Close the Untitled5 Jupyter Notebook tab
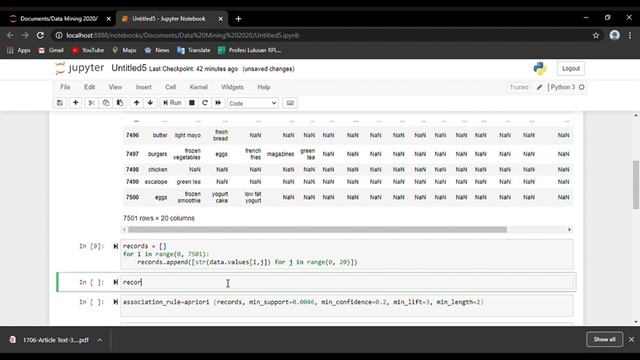Image resolution: width=640 pixels, height=360 pixels. click(x=220, y=19)
